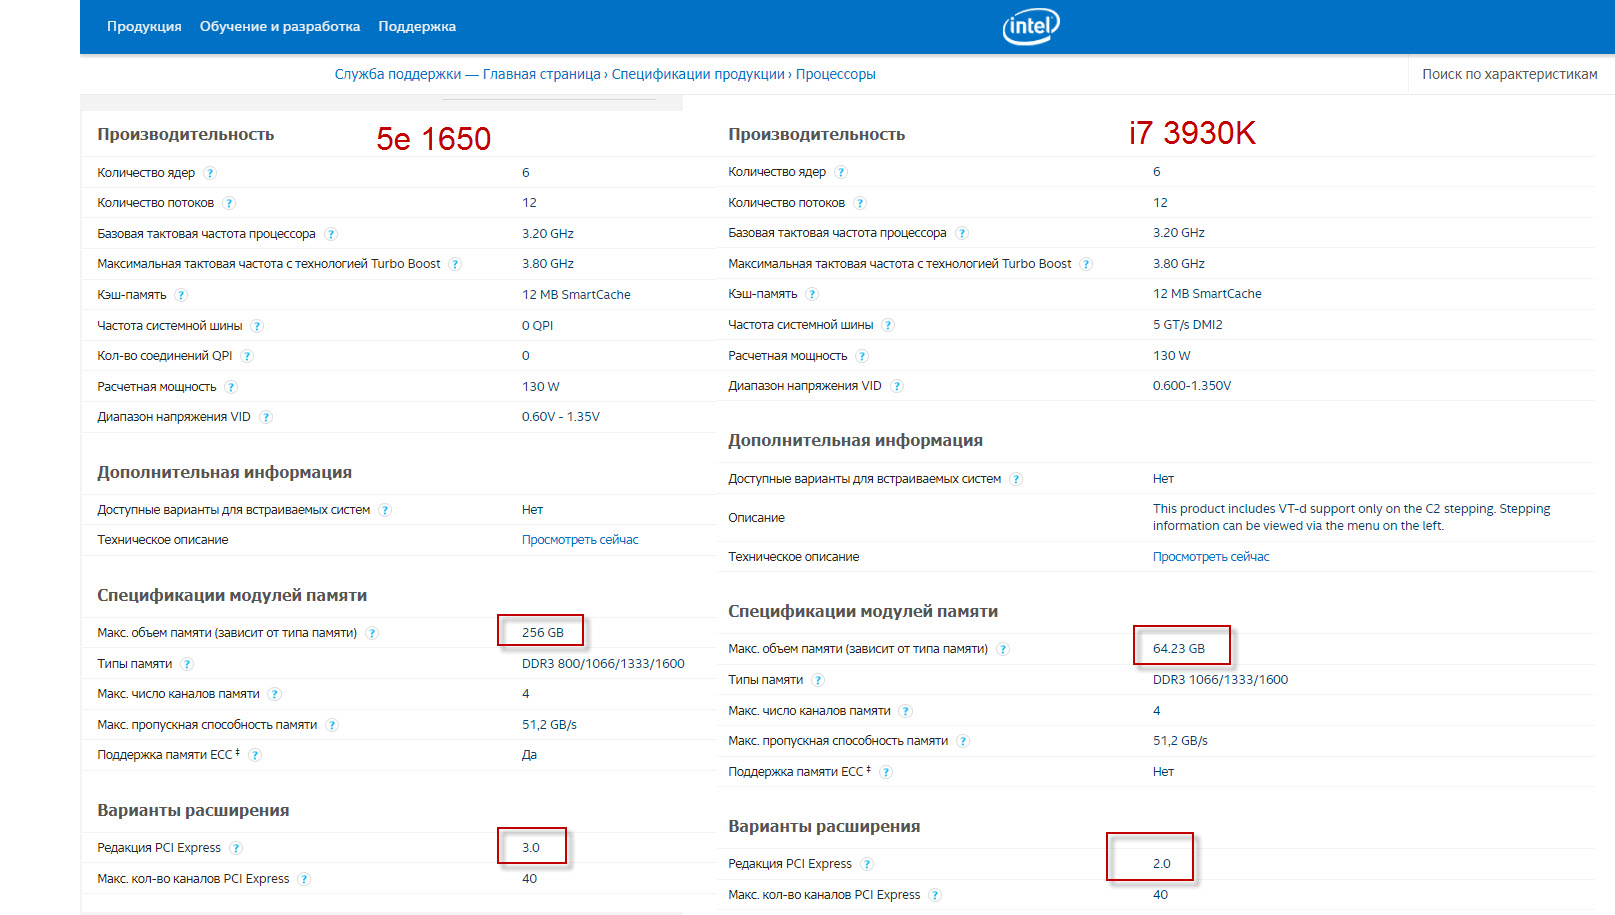
Task: Select the VT-d C2 stepping description text
Action: [1351, 517]
